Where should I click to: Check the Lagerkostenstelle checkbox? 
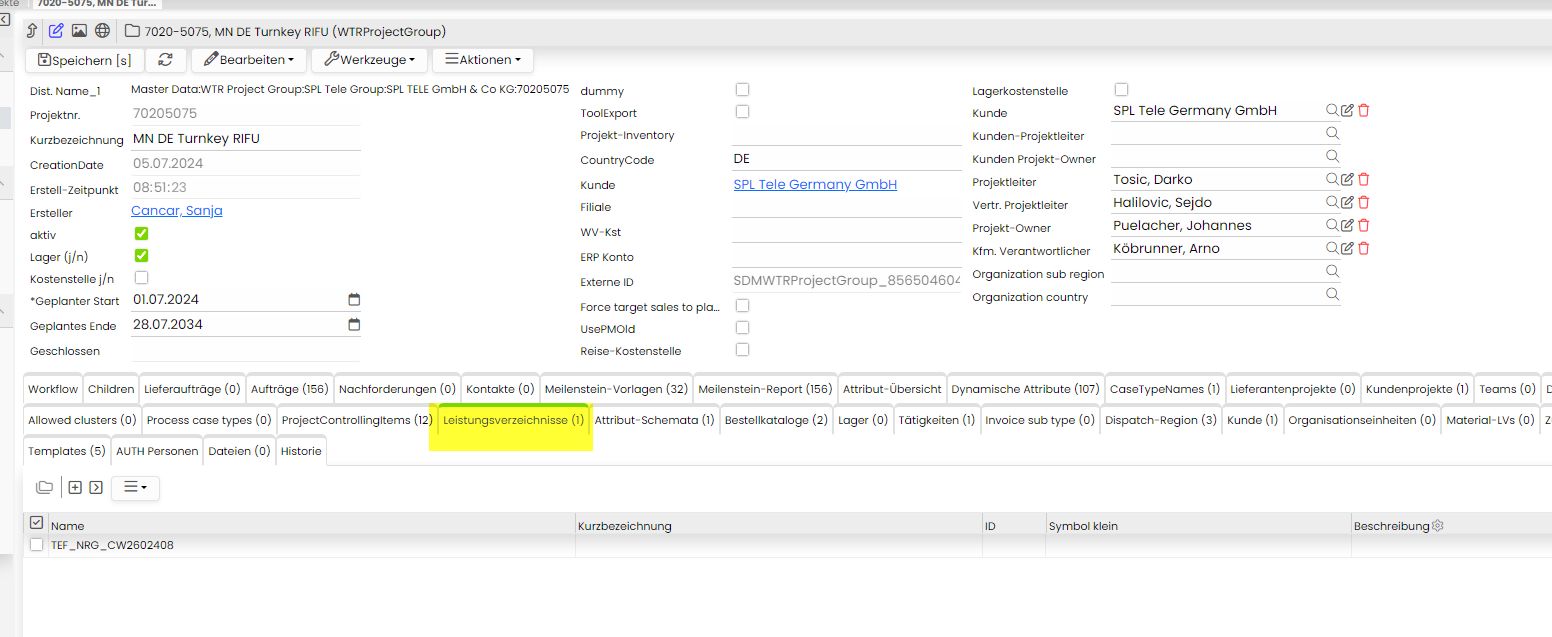[x=1121, y=89]
